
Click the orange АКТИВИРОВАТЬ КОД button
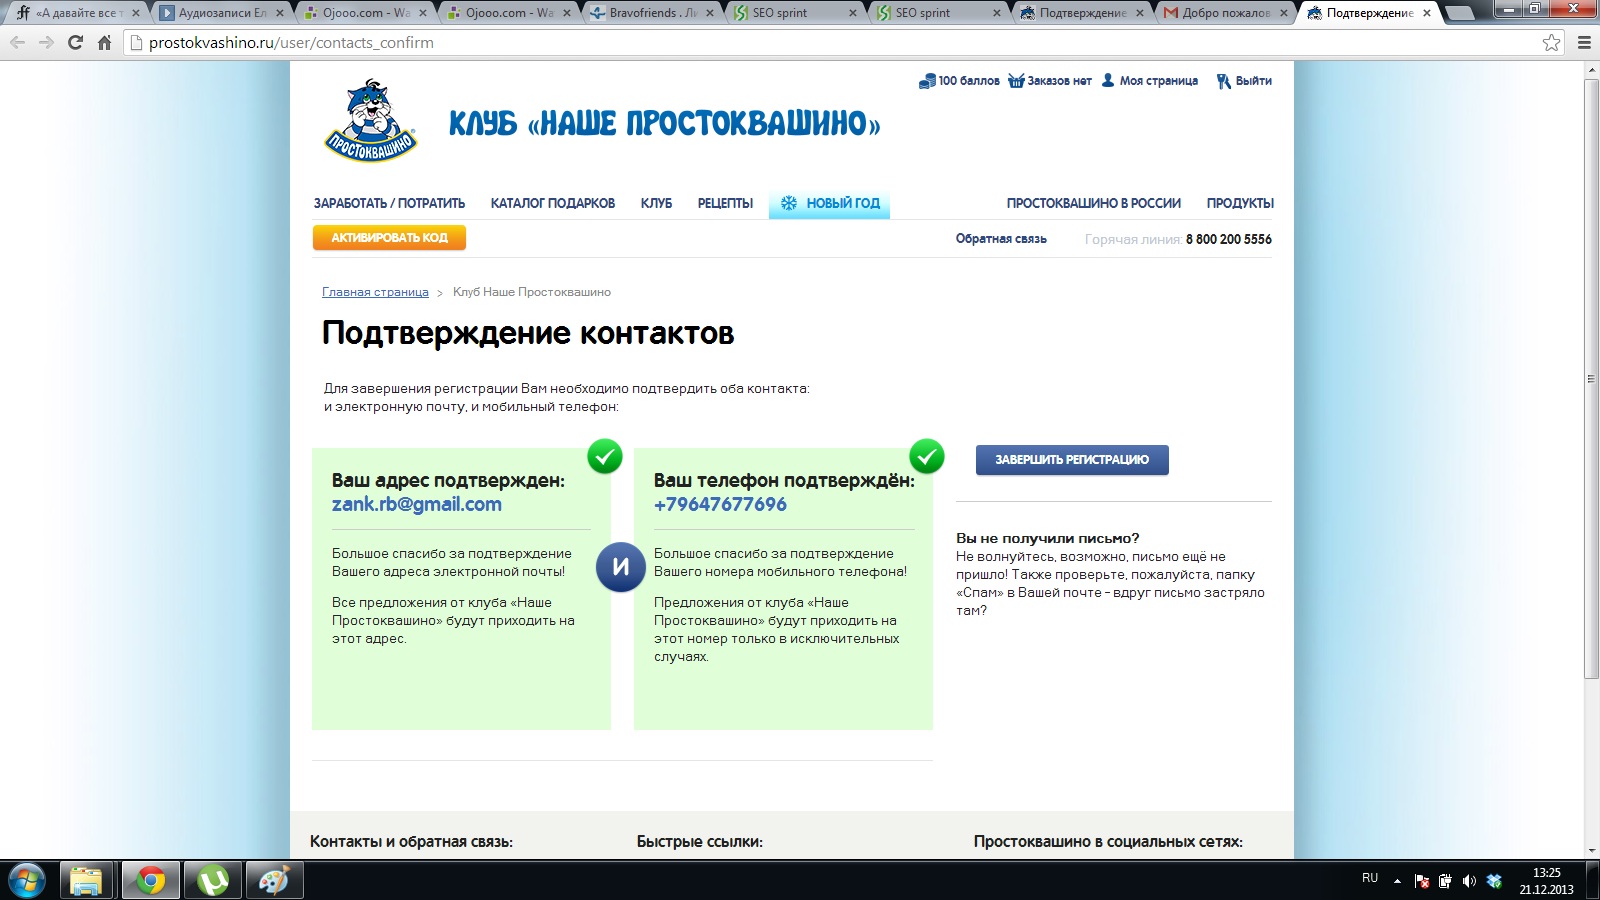[389, 238]
